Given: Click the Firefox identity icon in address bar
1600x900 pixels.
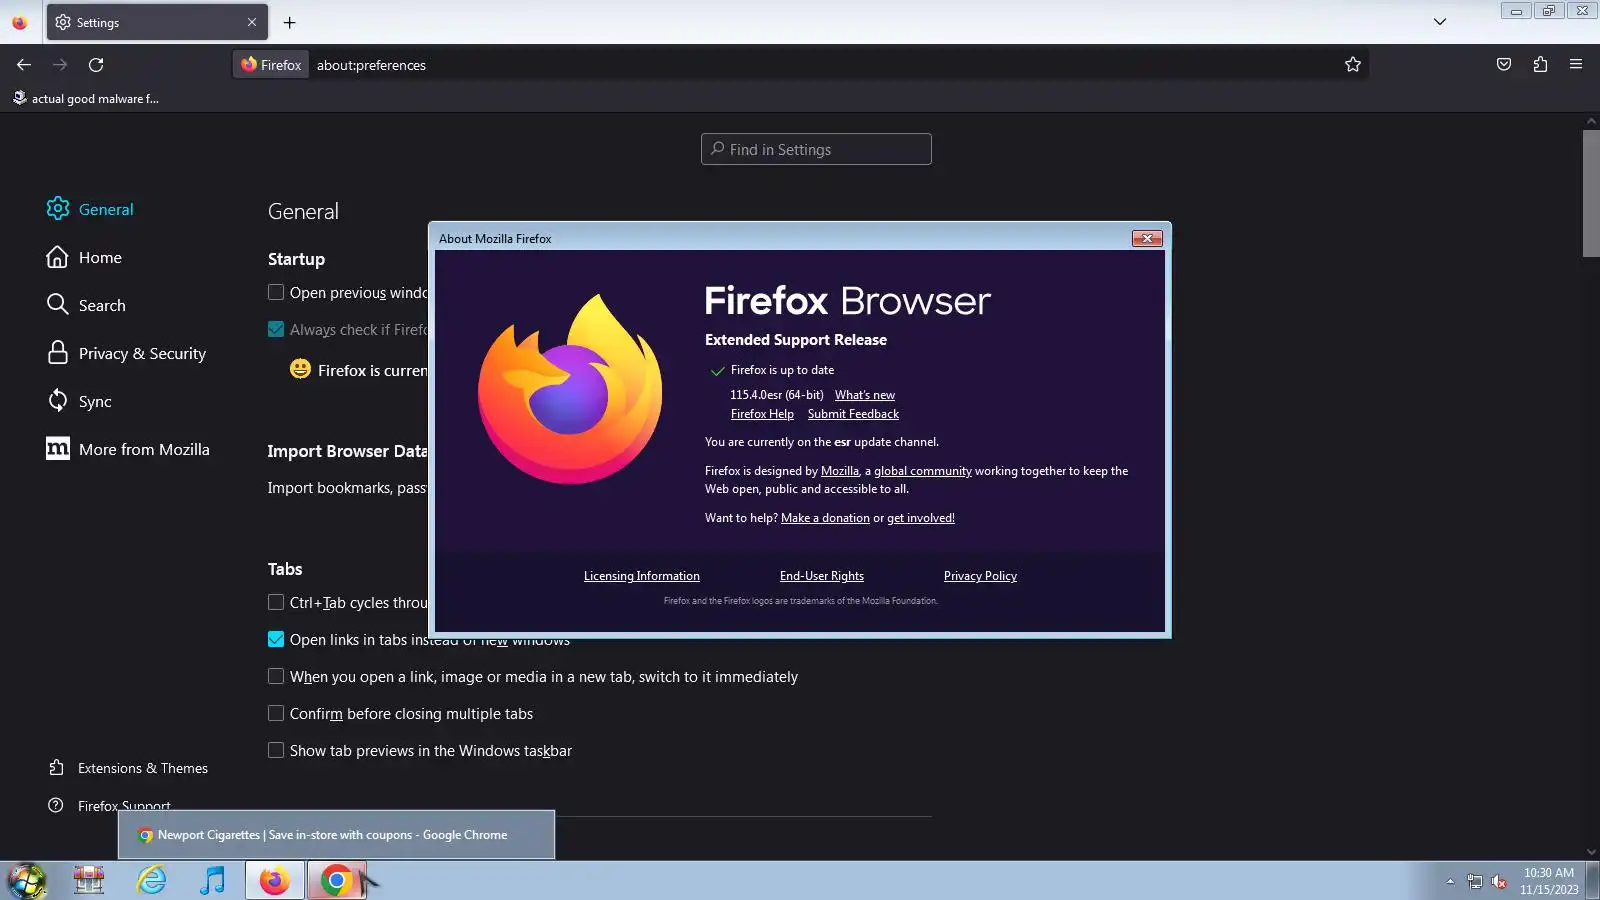Looking at the screenshot, I should [271, 65].
